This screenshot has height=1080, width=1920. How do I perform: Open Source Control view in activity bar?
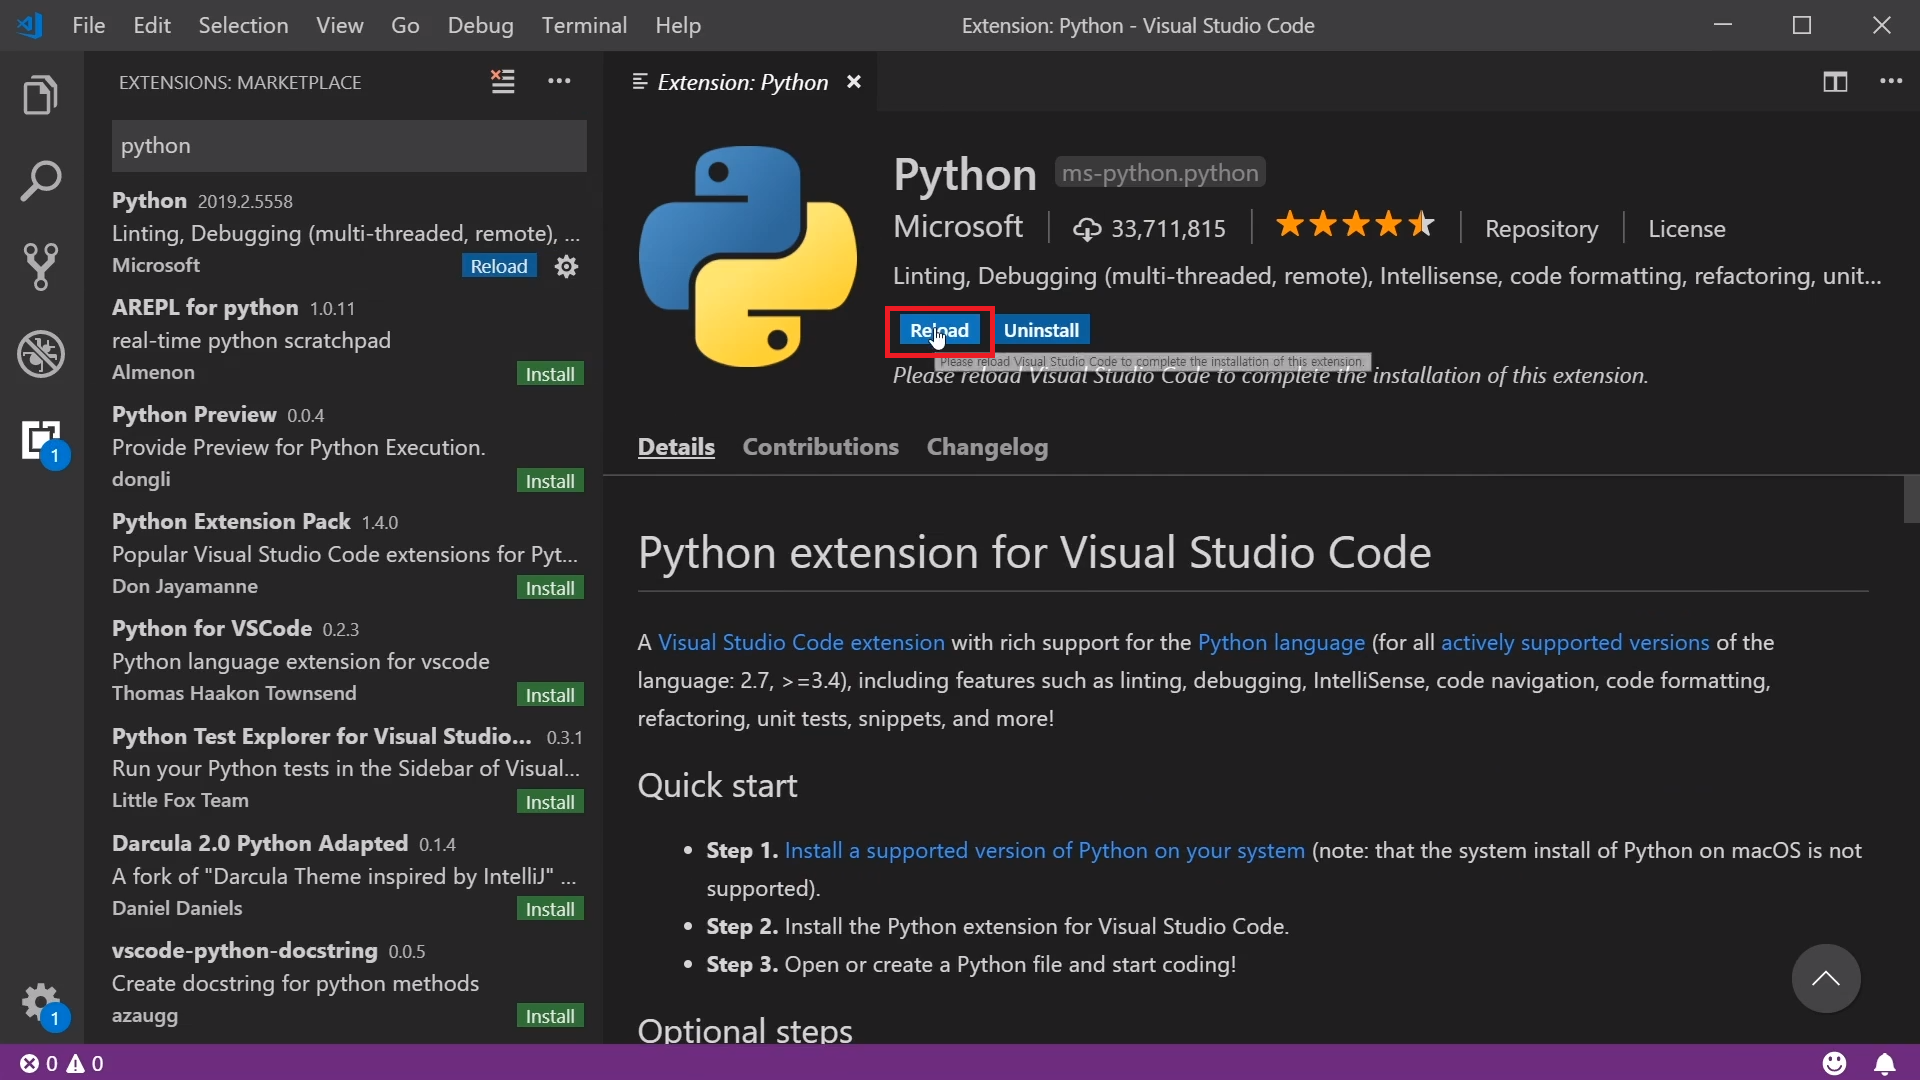click(41, 267)
